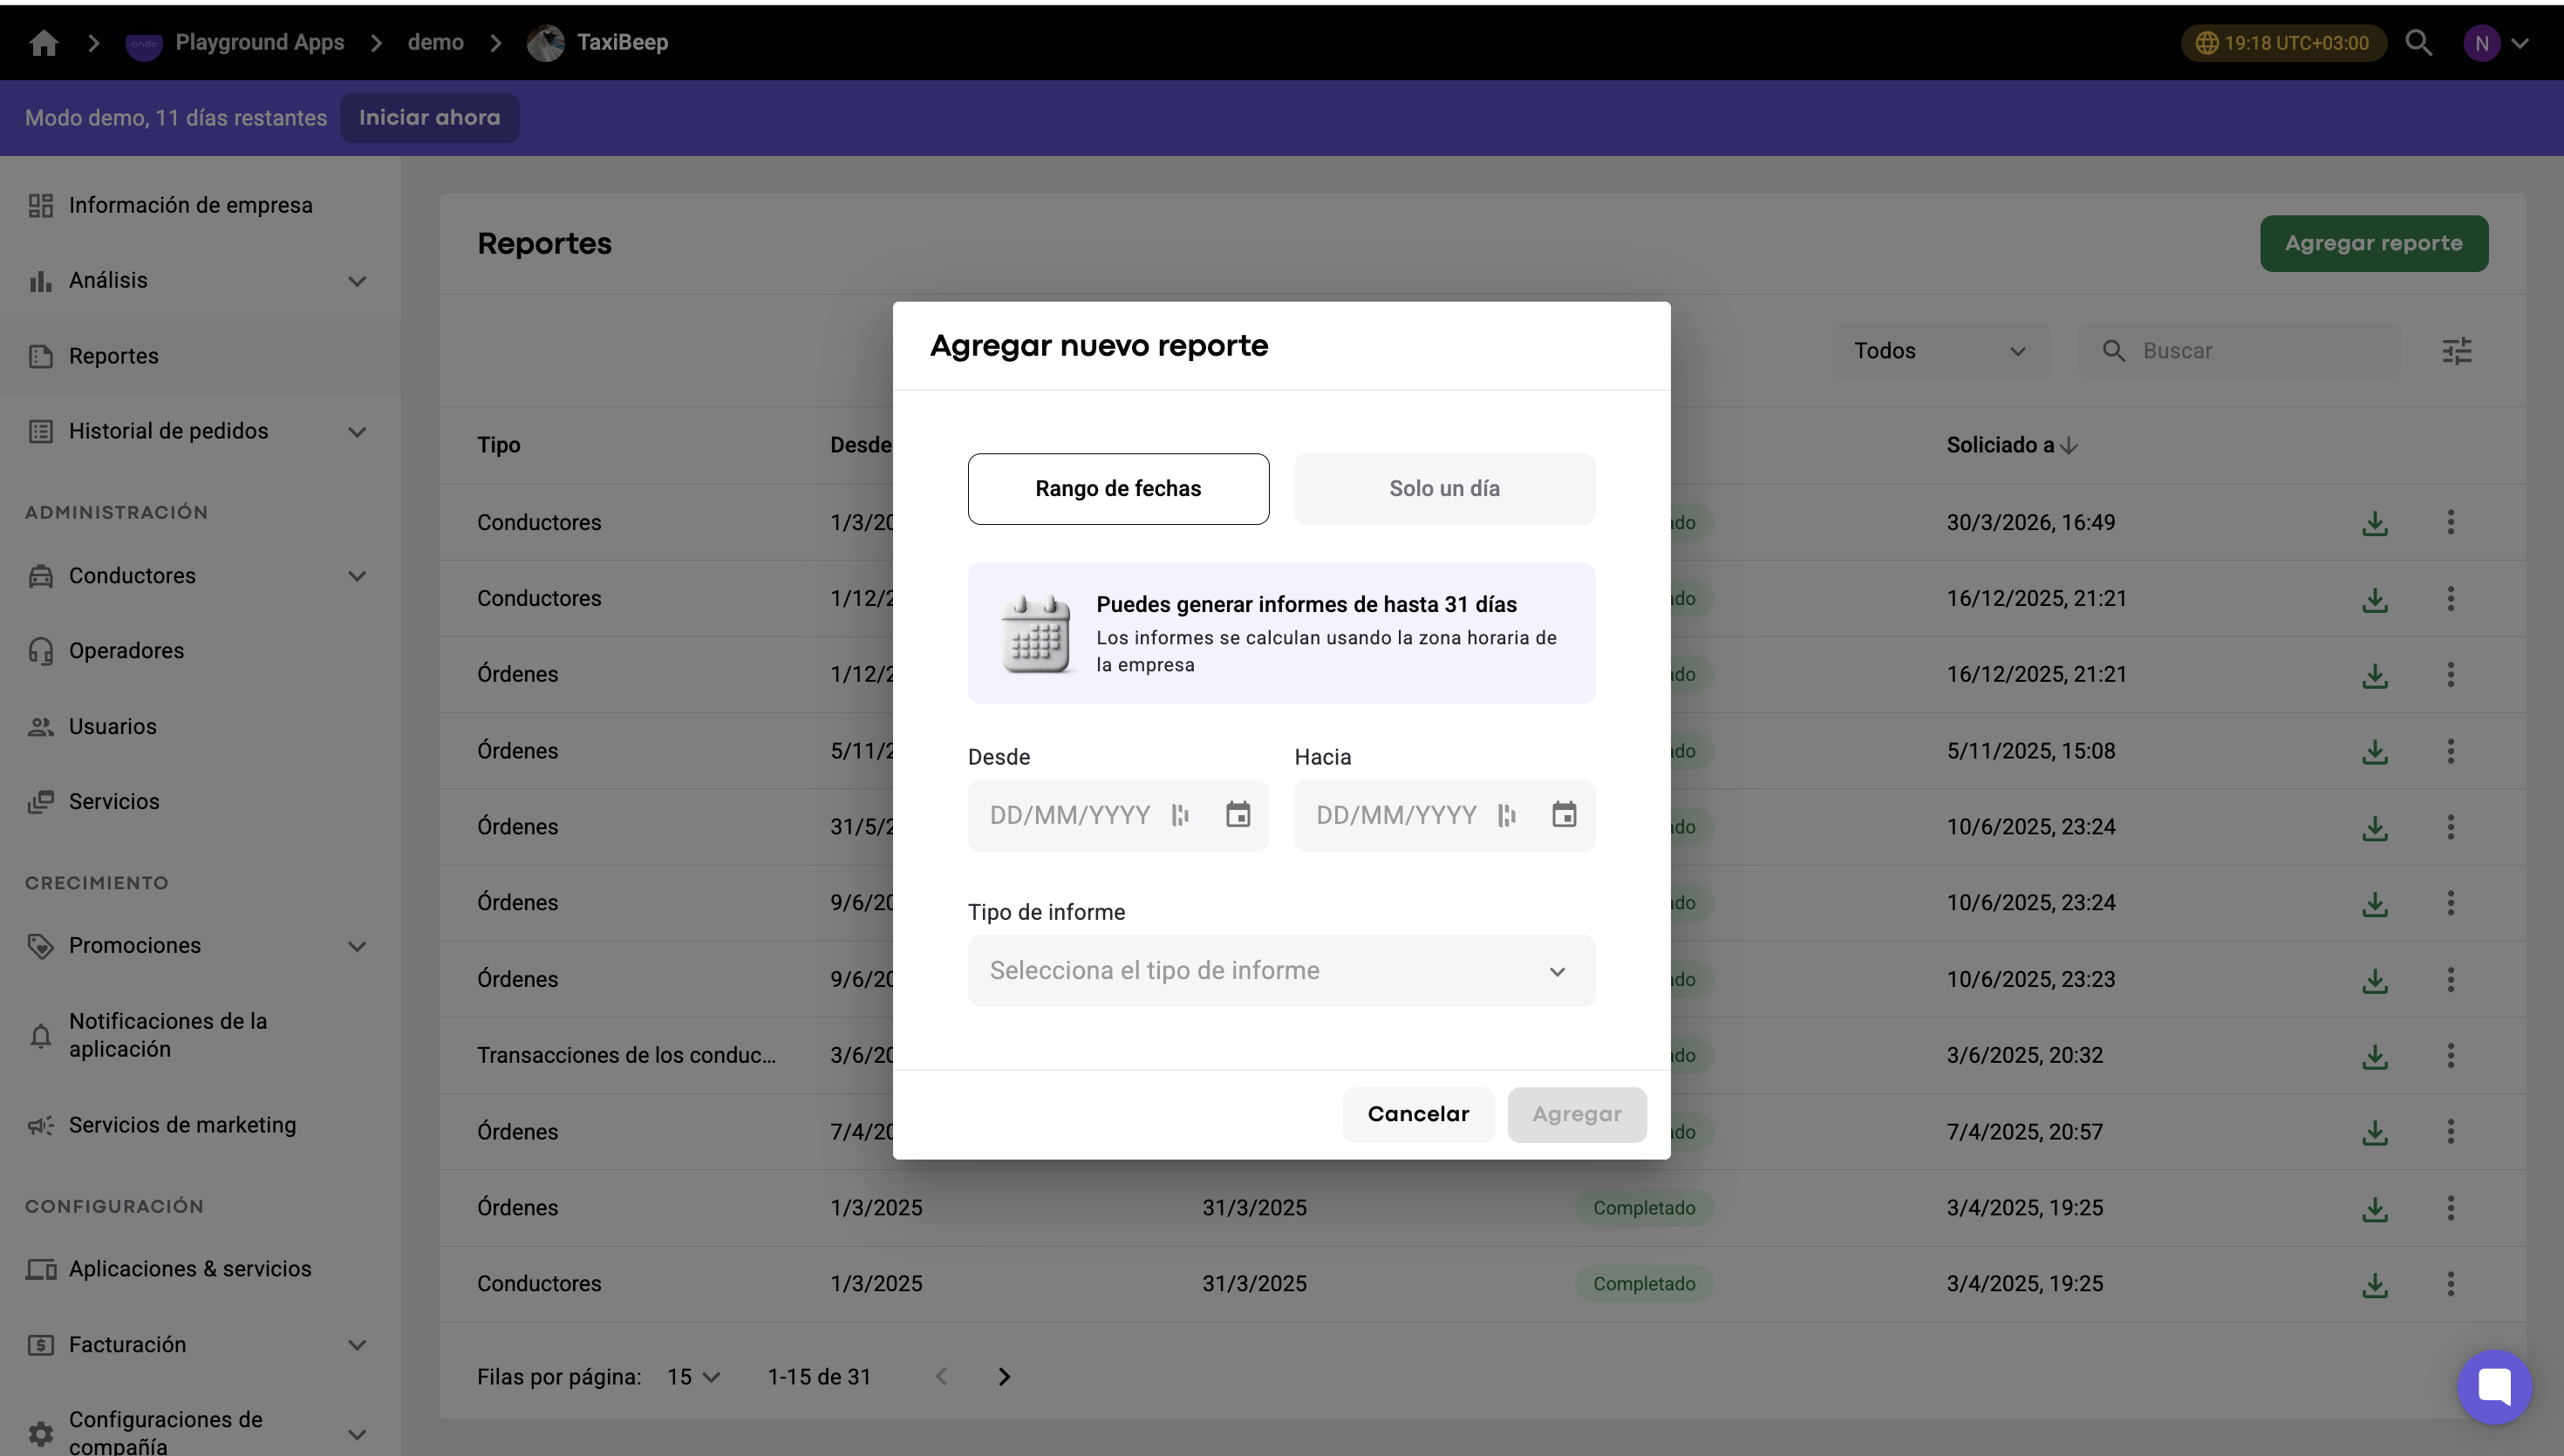The height and width of the screenshot is (1456, 2564).
Task: Open rows per page selector
Action: tap(693, 1377)
